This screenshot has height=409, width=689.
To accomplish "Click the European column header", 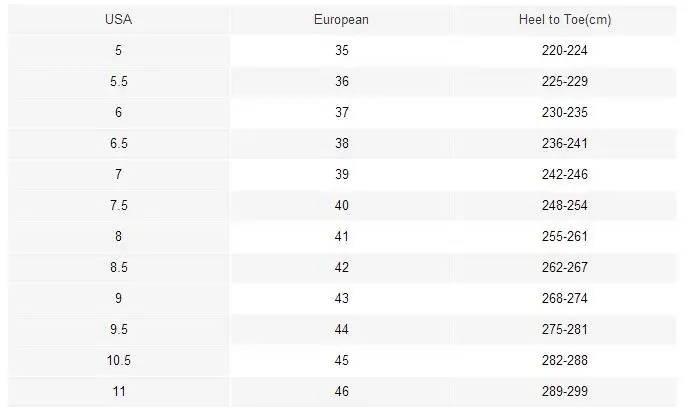I will point(342,19).
